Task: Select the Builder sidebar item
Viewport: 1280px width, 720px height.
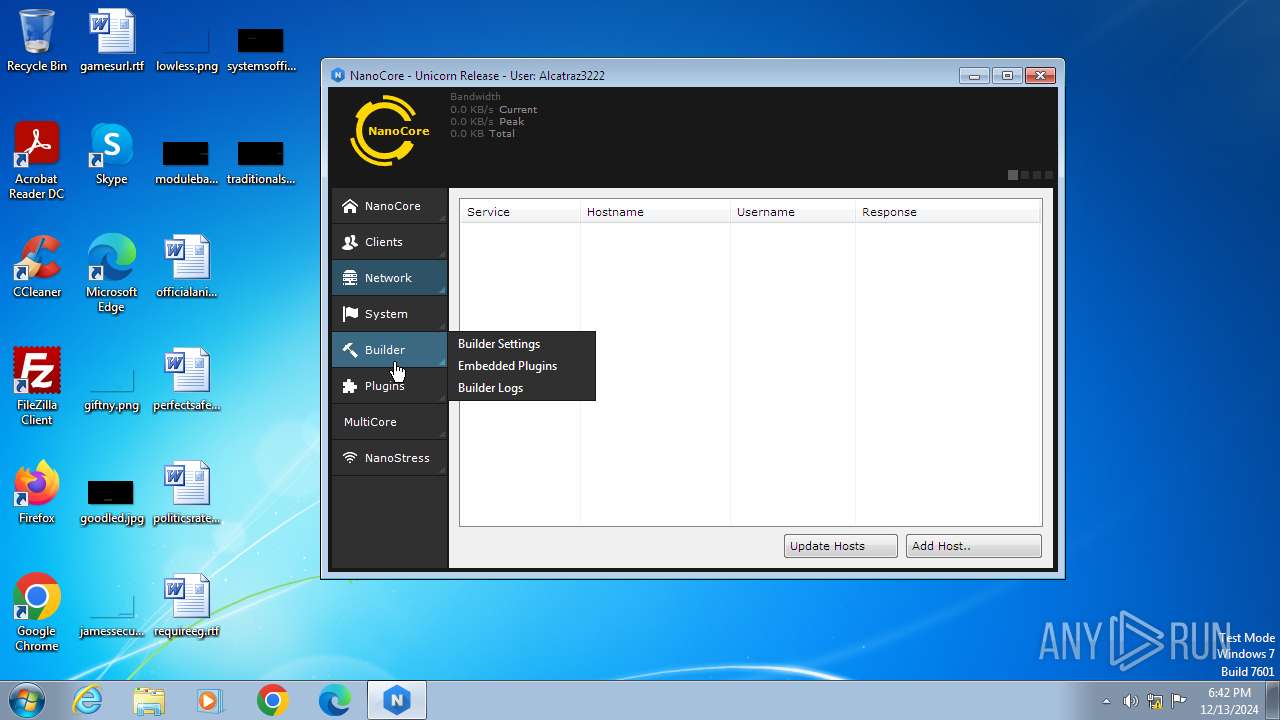Action: pyautogui.click(x=389, y=350)
